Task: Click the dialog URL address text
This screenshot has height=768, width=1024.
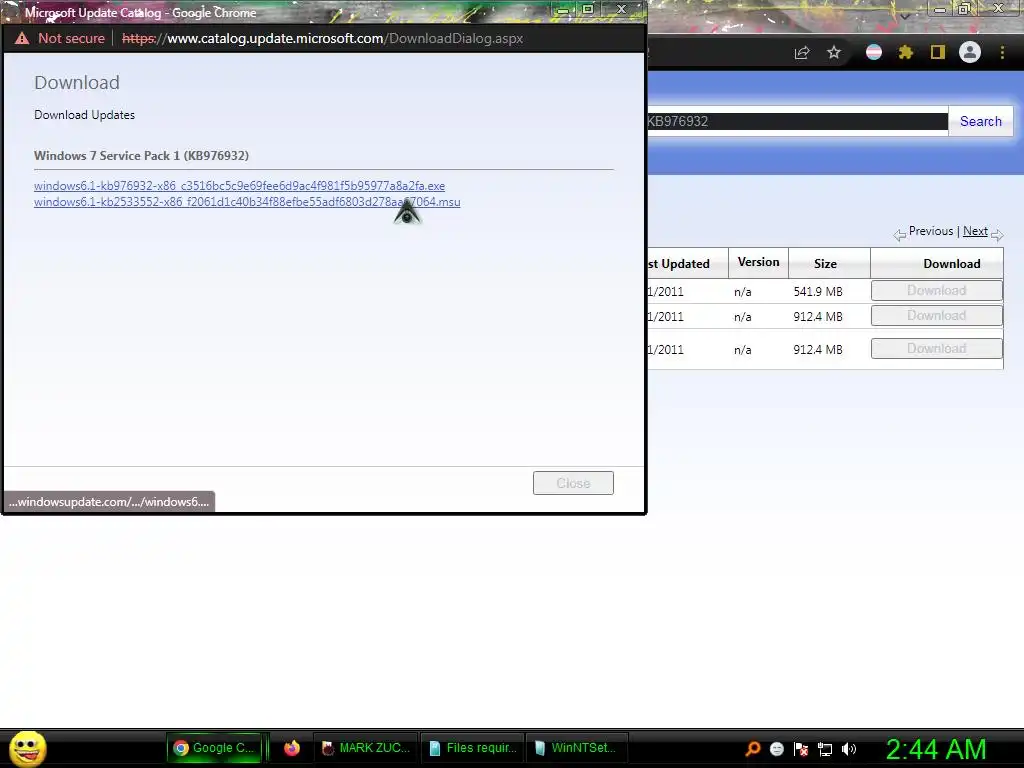Action: (323, 39)
